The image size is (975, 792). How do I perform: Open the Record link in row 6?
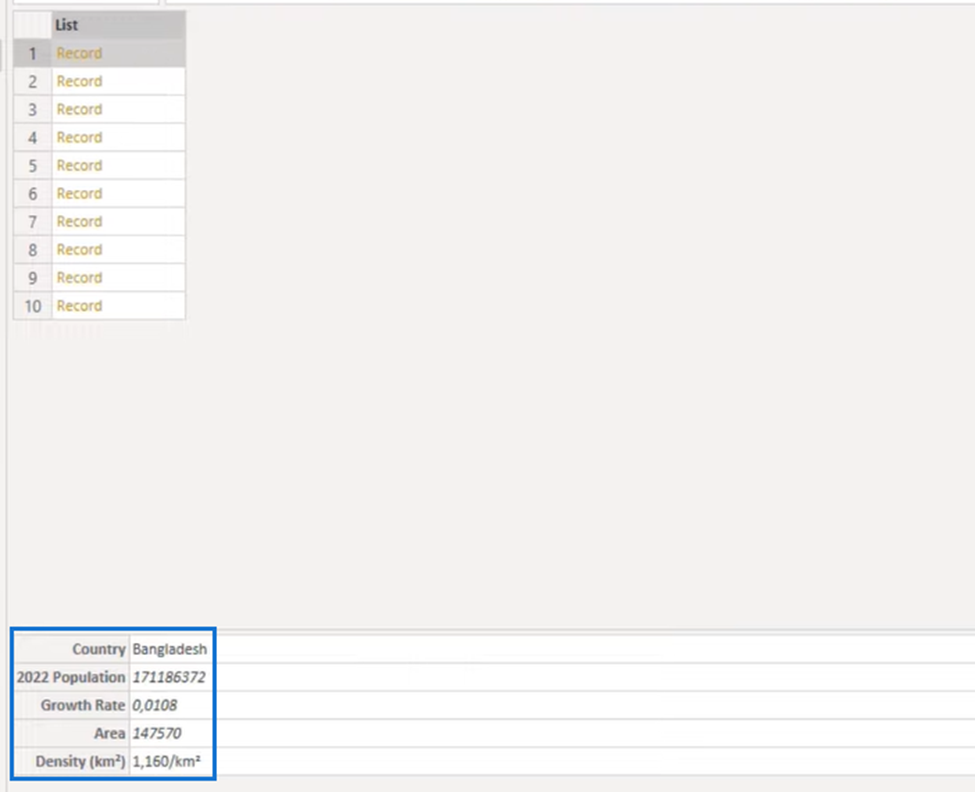[79, 193]
